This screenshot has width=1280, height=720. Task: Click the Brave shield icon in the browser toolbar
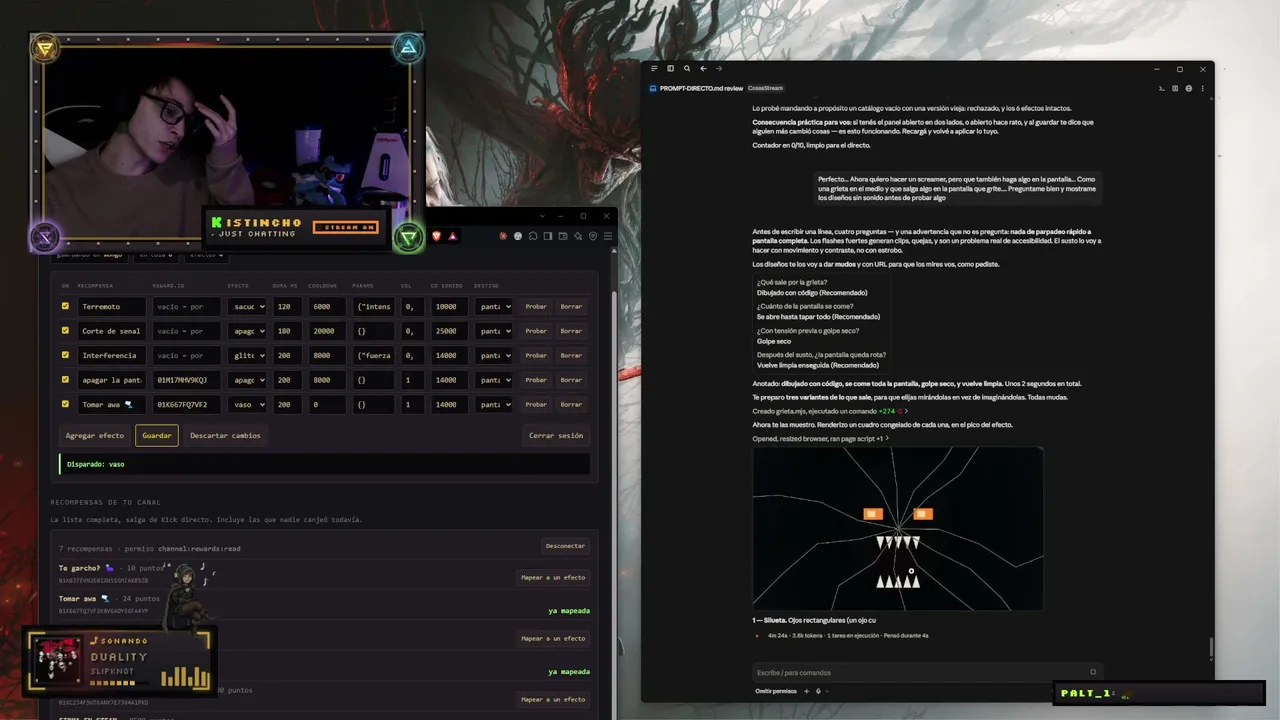(x=438, y=236)
